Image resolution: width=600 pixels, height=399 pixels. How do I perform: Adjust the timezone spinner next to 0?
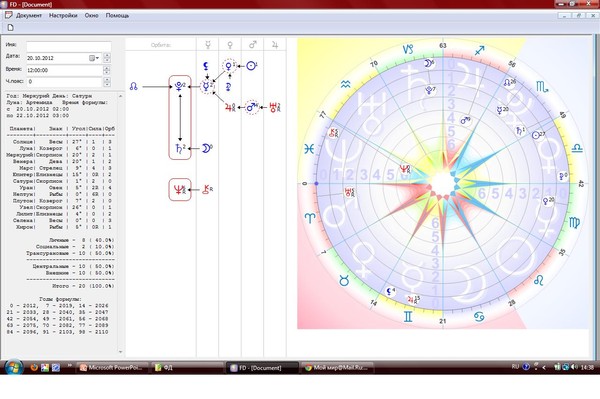(107, 81)
